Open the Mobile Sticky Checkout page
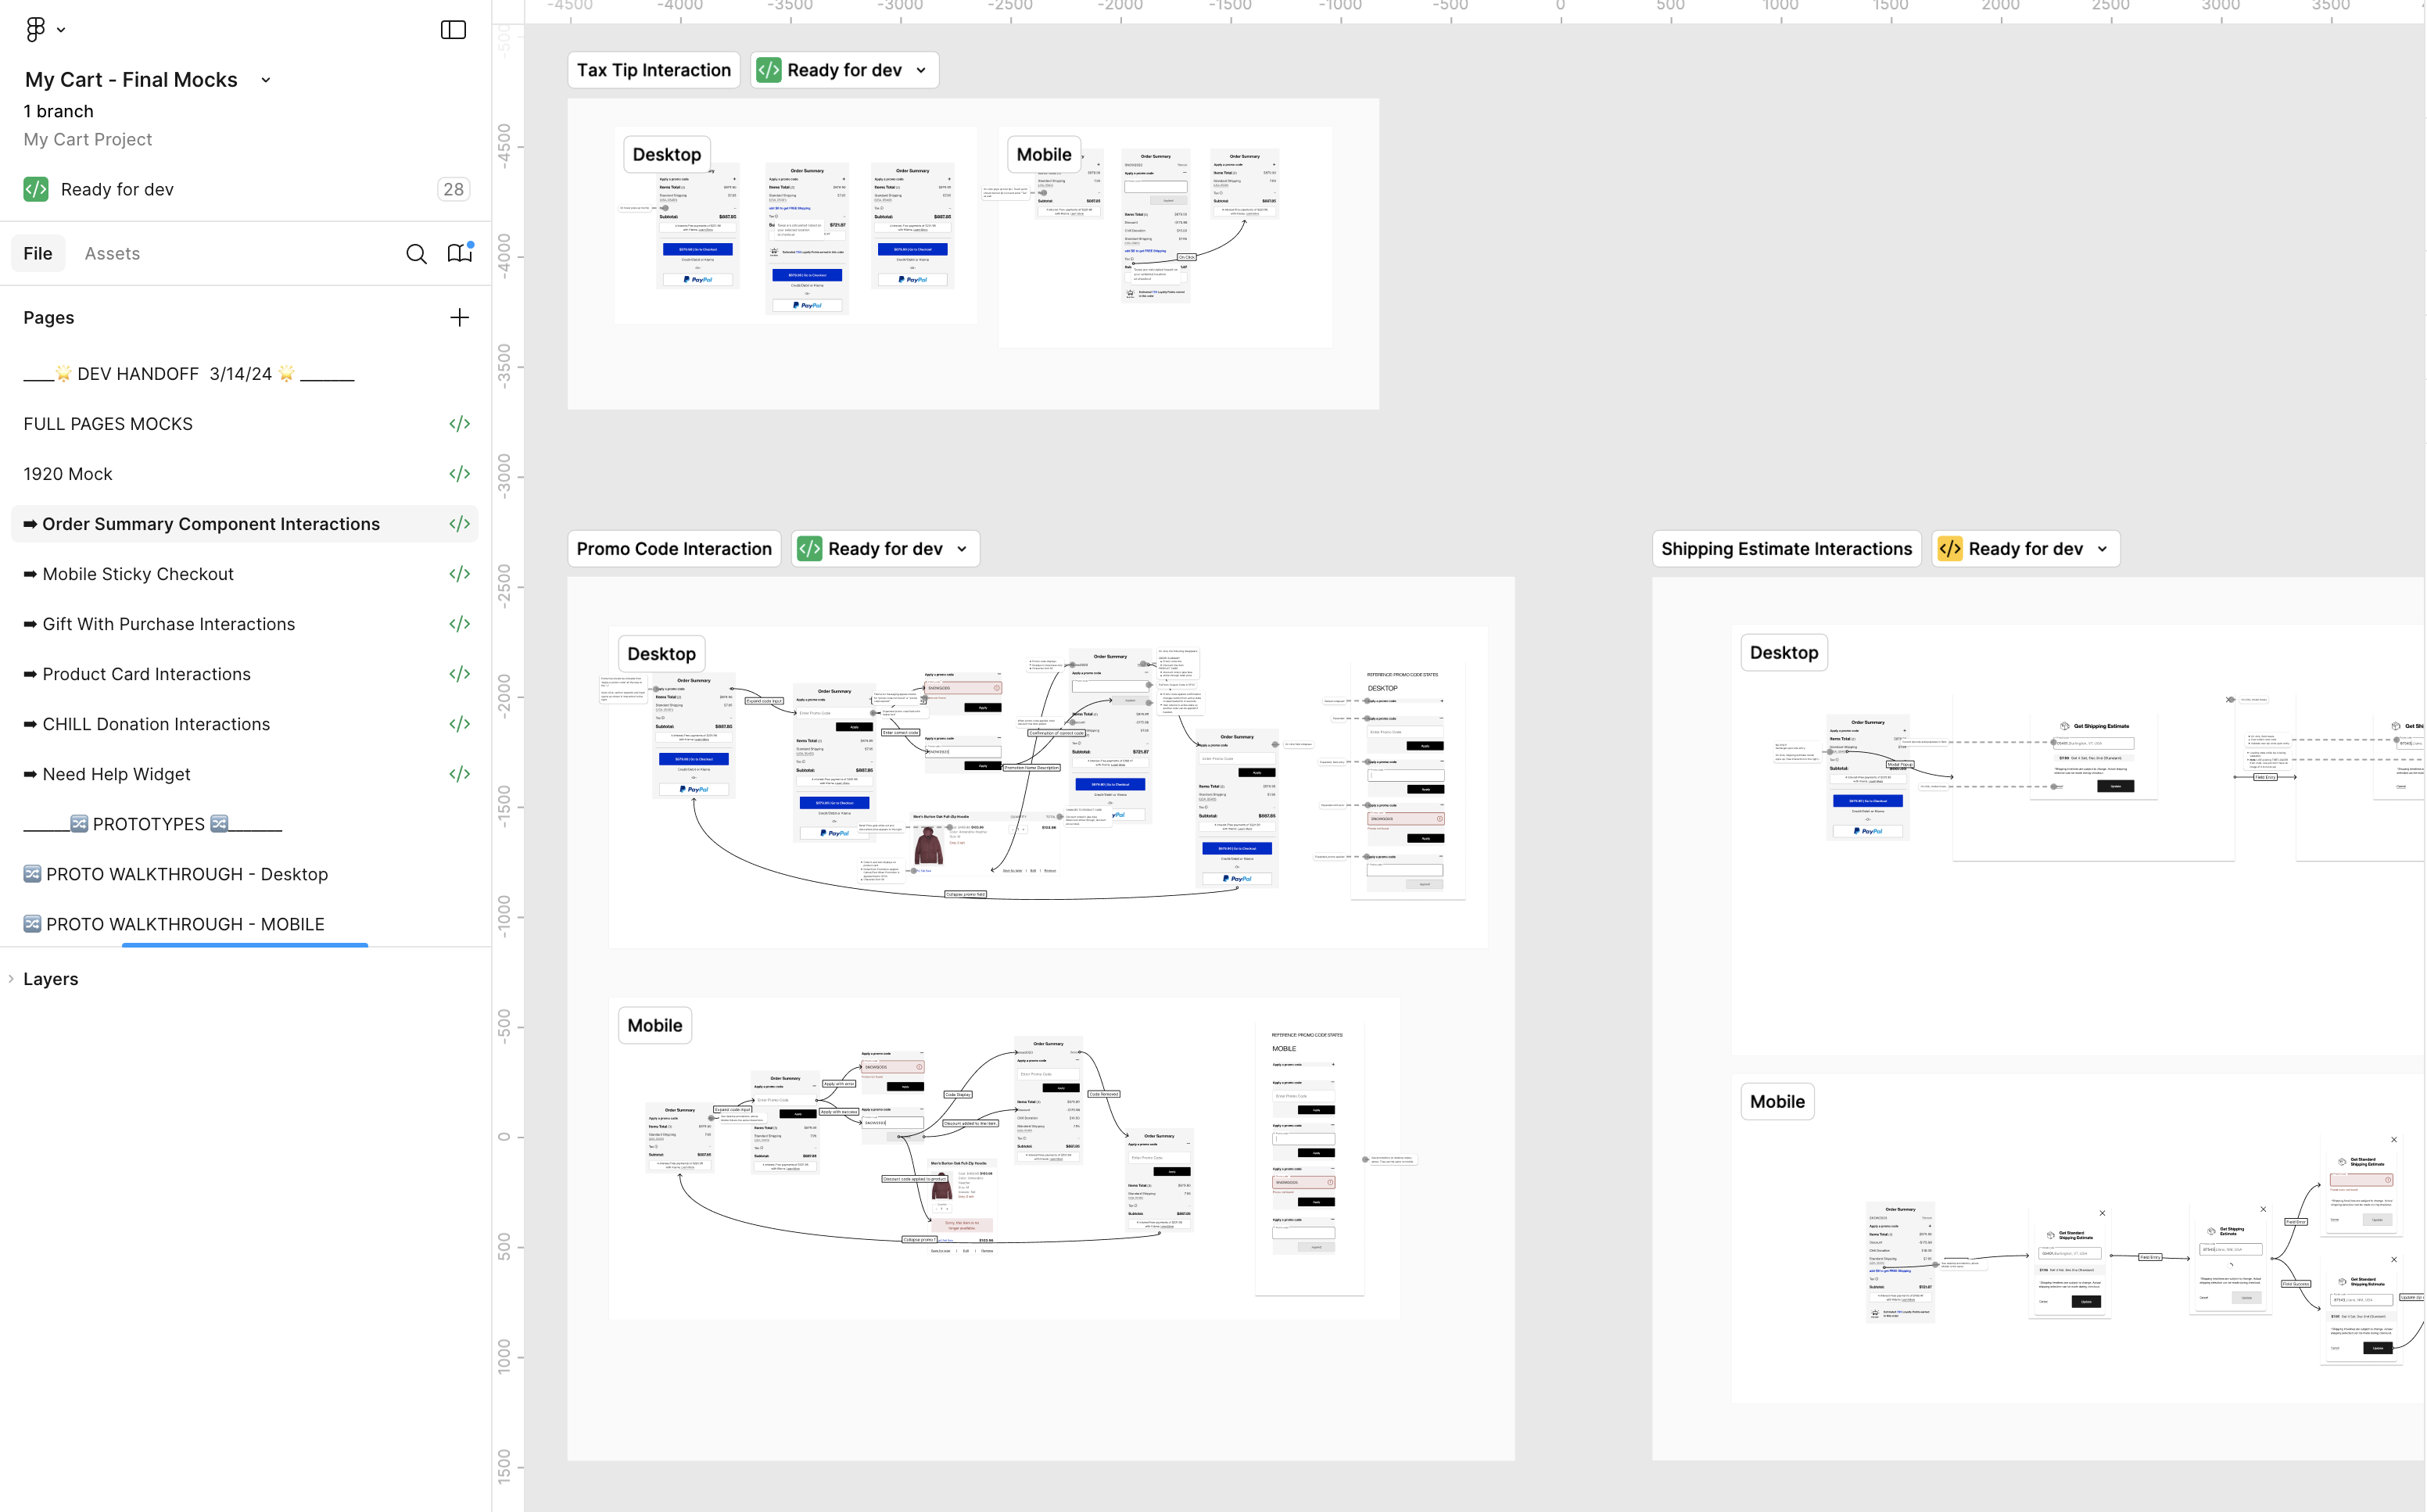 point(138,574)
